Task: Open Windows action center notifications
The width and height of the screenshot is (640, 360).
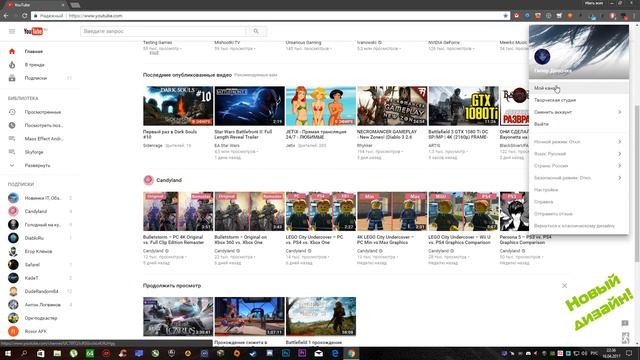Action: [x=629, y=353]
